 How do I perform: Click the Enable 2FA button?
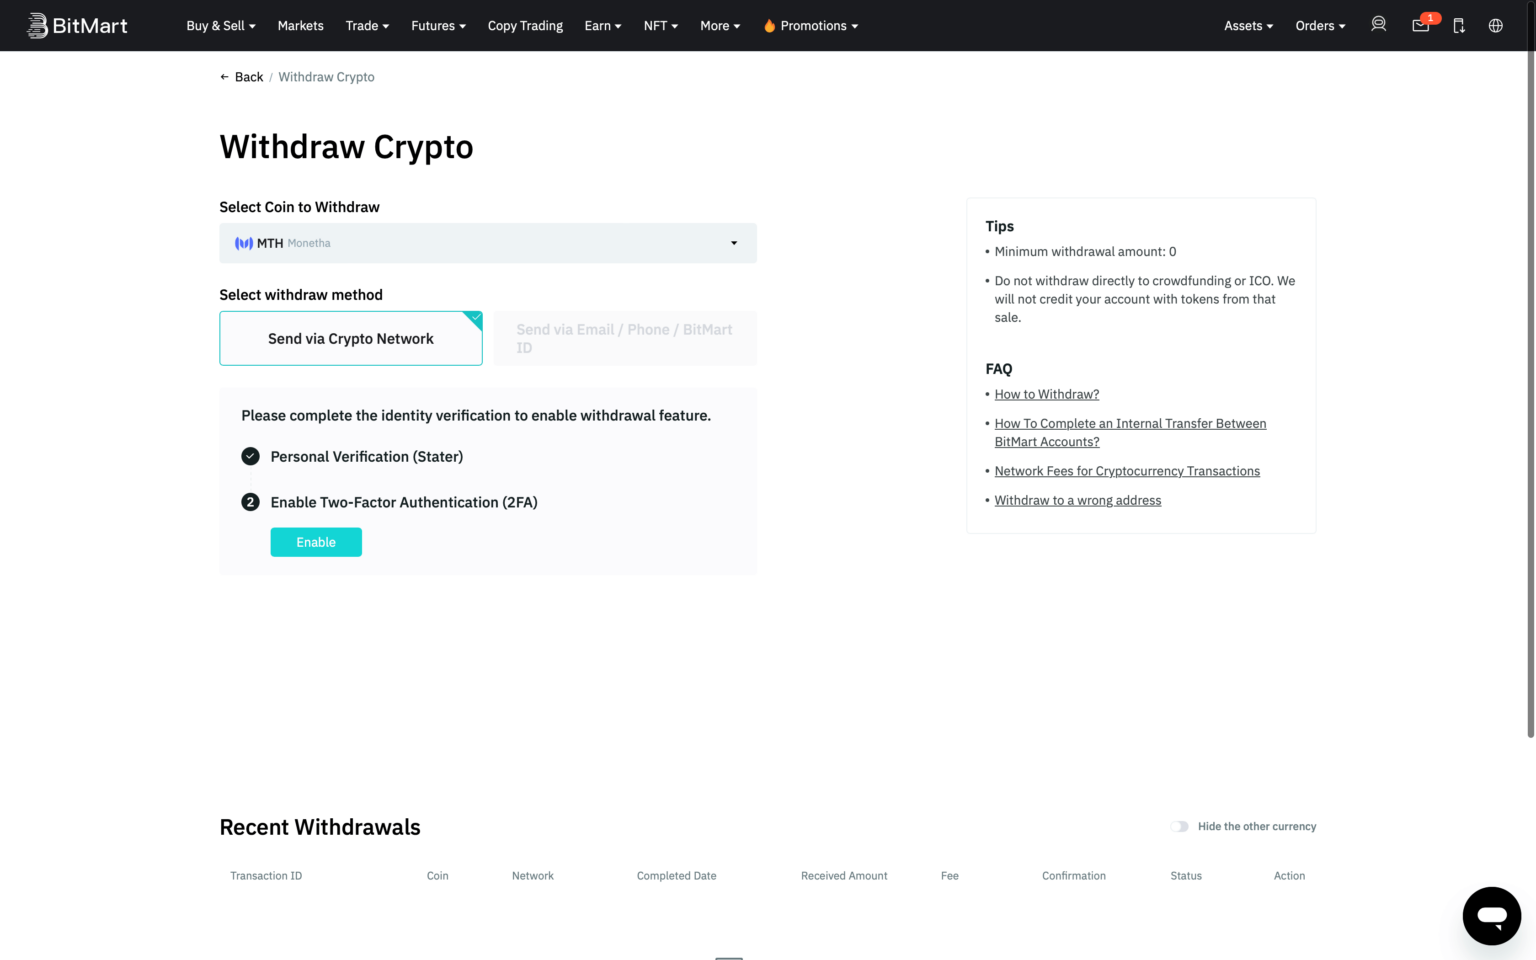[316, 542]
